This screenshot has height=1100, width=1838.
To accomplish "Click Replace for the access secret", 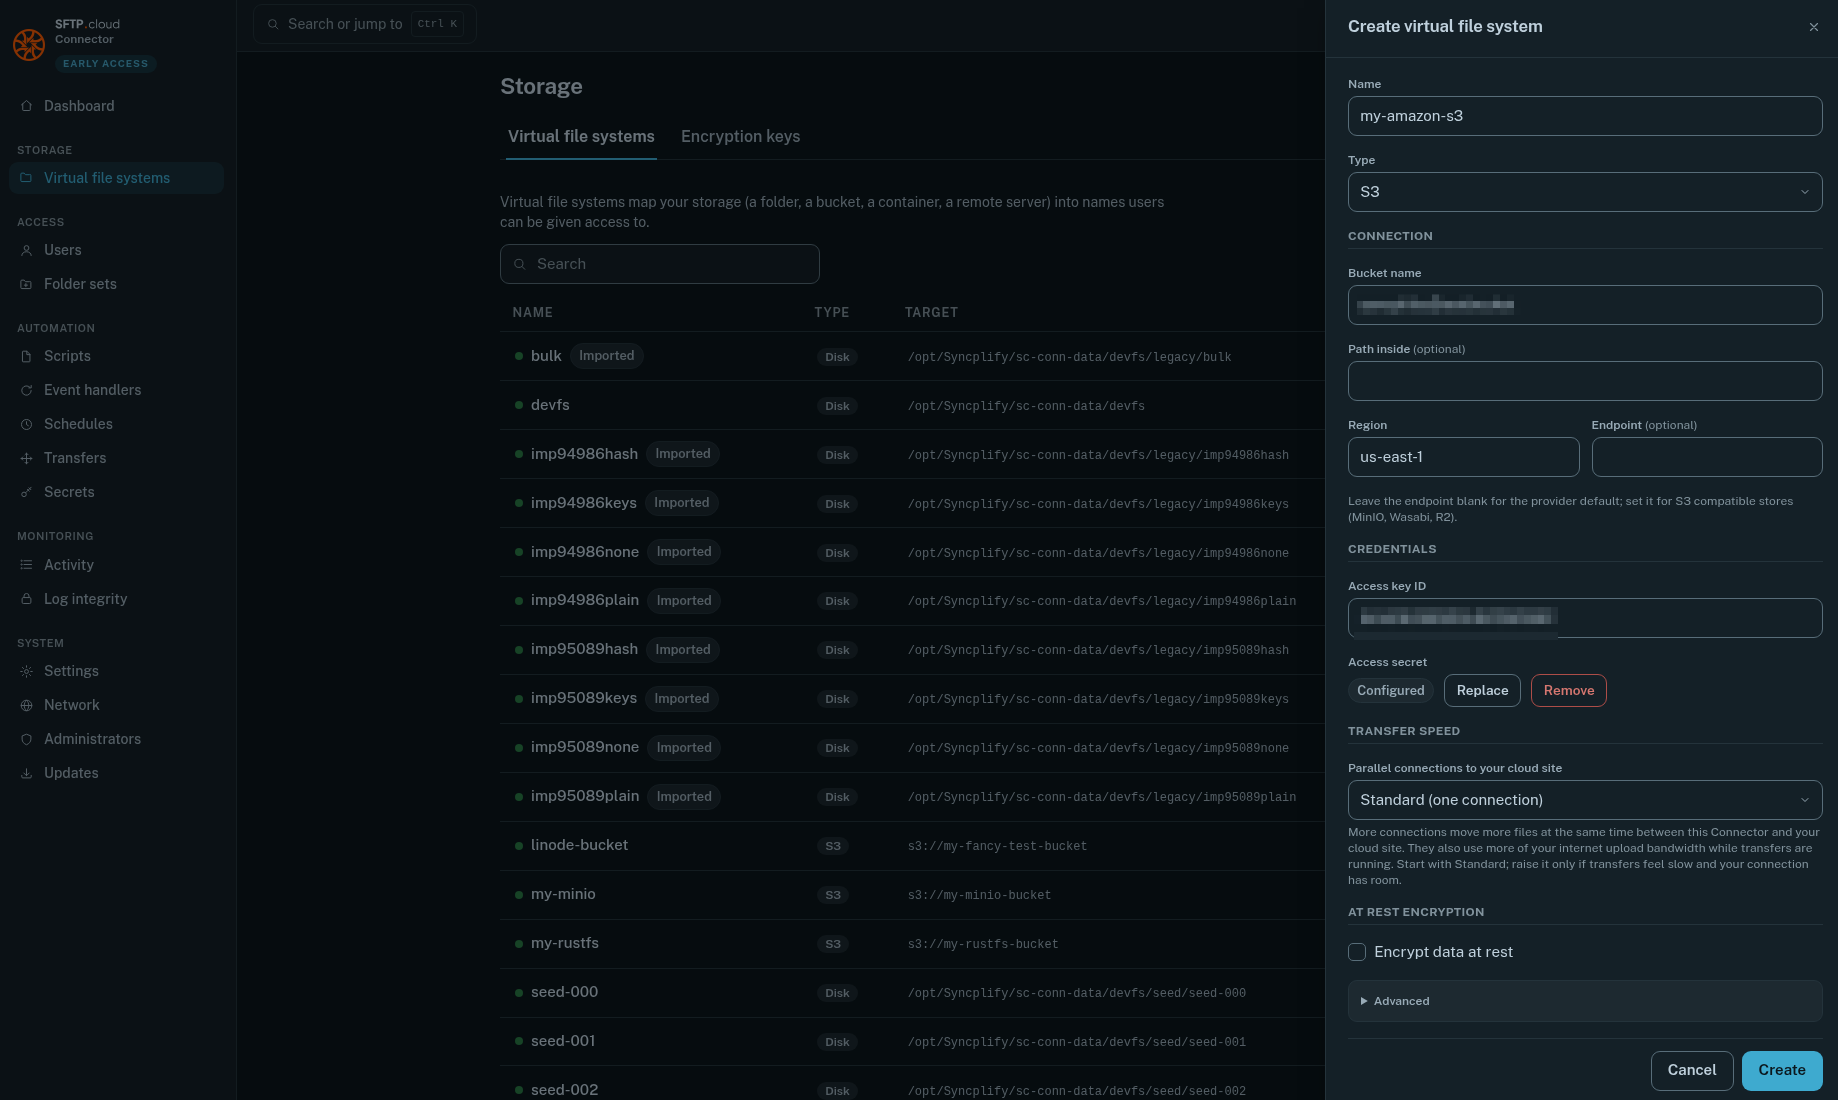I will [1482, 691].
